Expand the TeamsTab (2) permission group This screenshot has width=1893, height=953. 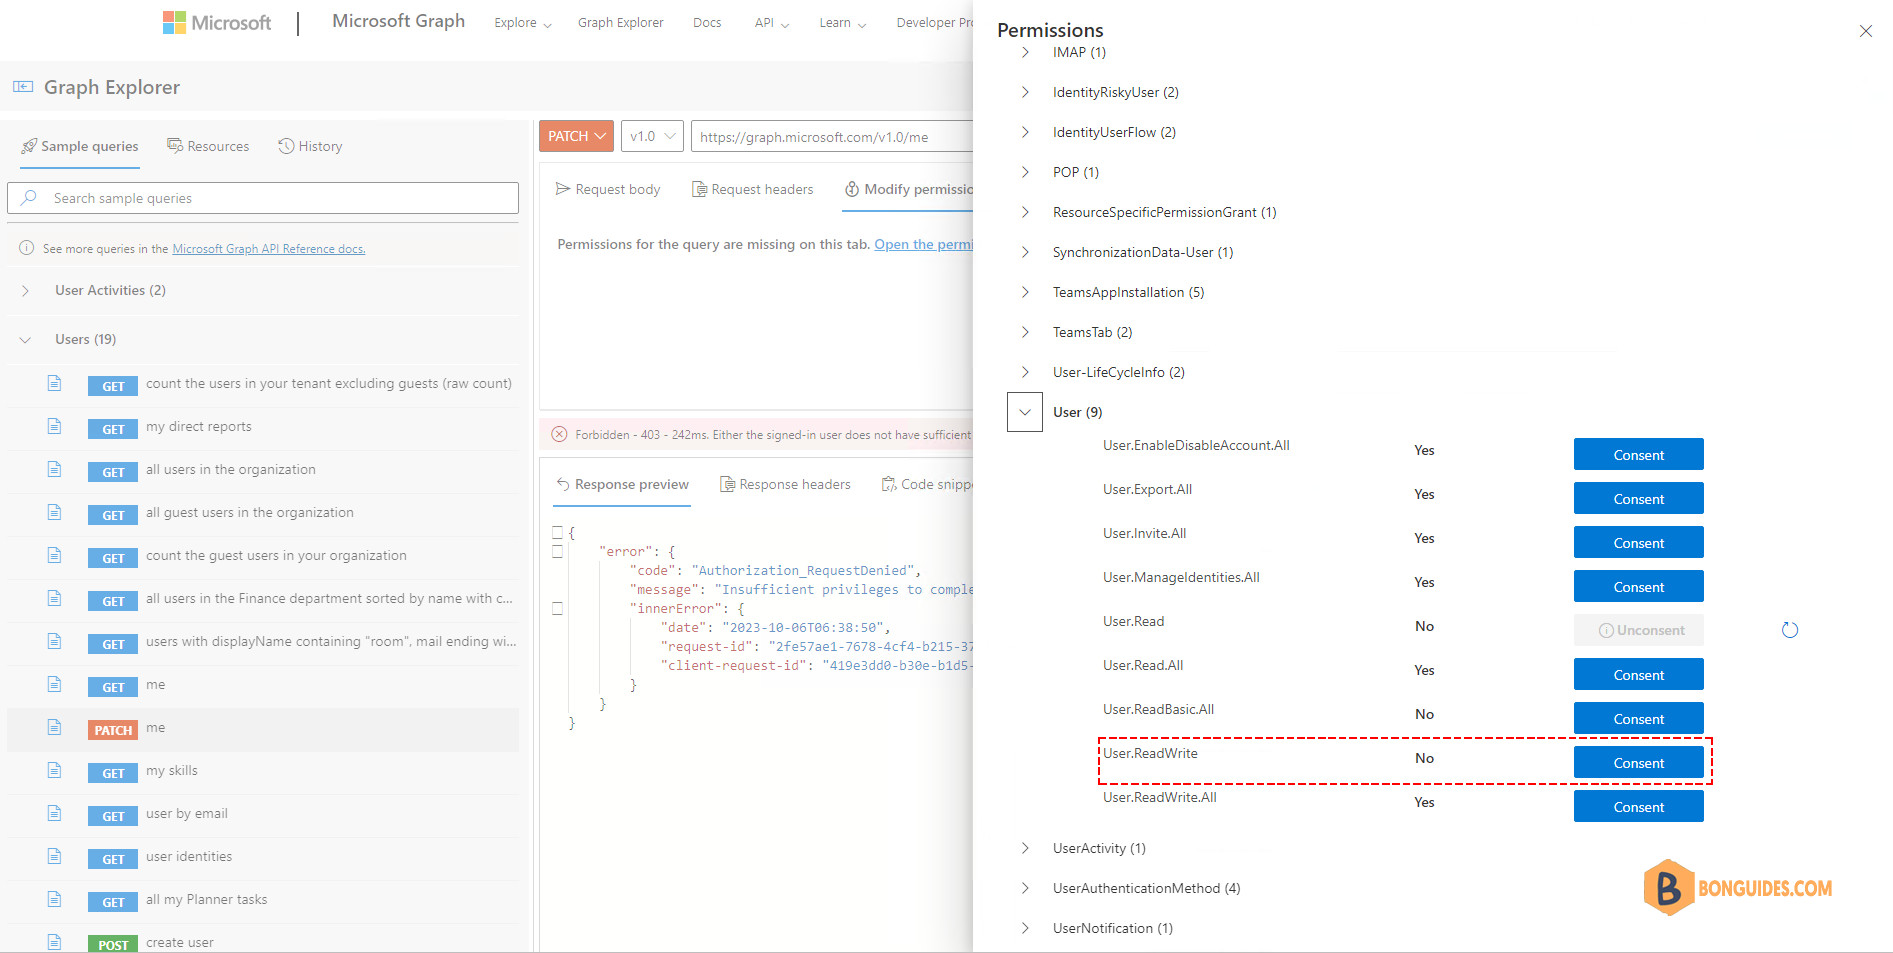[1025, 332]
